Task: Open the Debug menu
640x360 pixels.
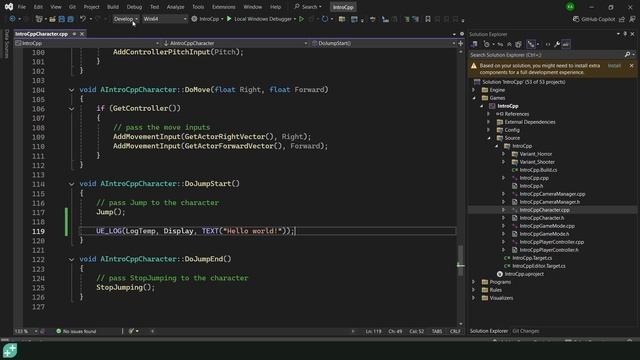Action: (x=134, y=7)
